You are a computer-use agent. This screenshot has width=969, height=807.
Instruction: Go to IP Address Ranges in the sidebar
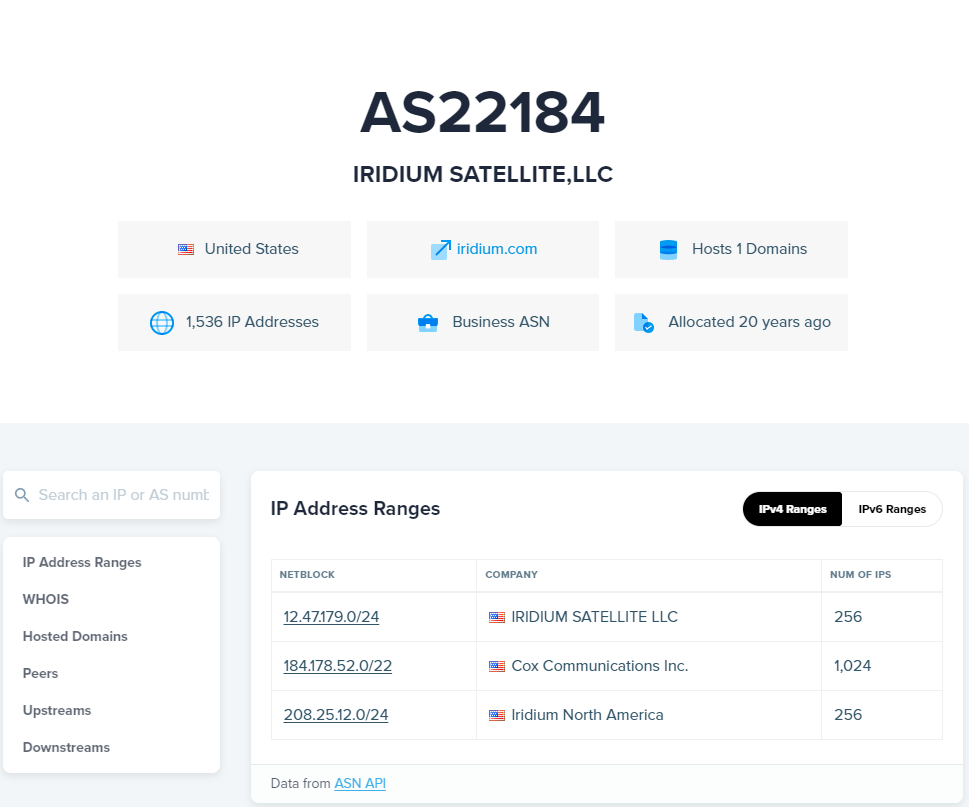tap(82, 562)
